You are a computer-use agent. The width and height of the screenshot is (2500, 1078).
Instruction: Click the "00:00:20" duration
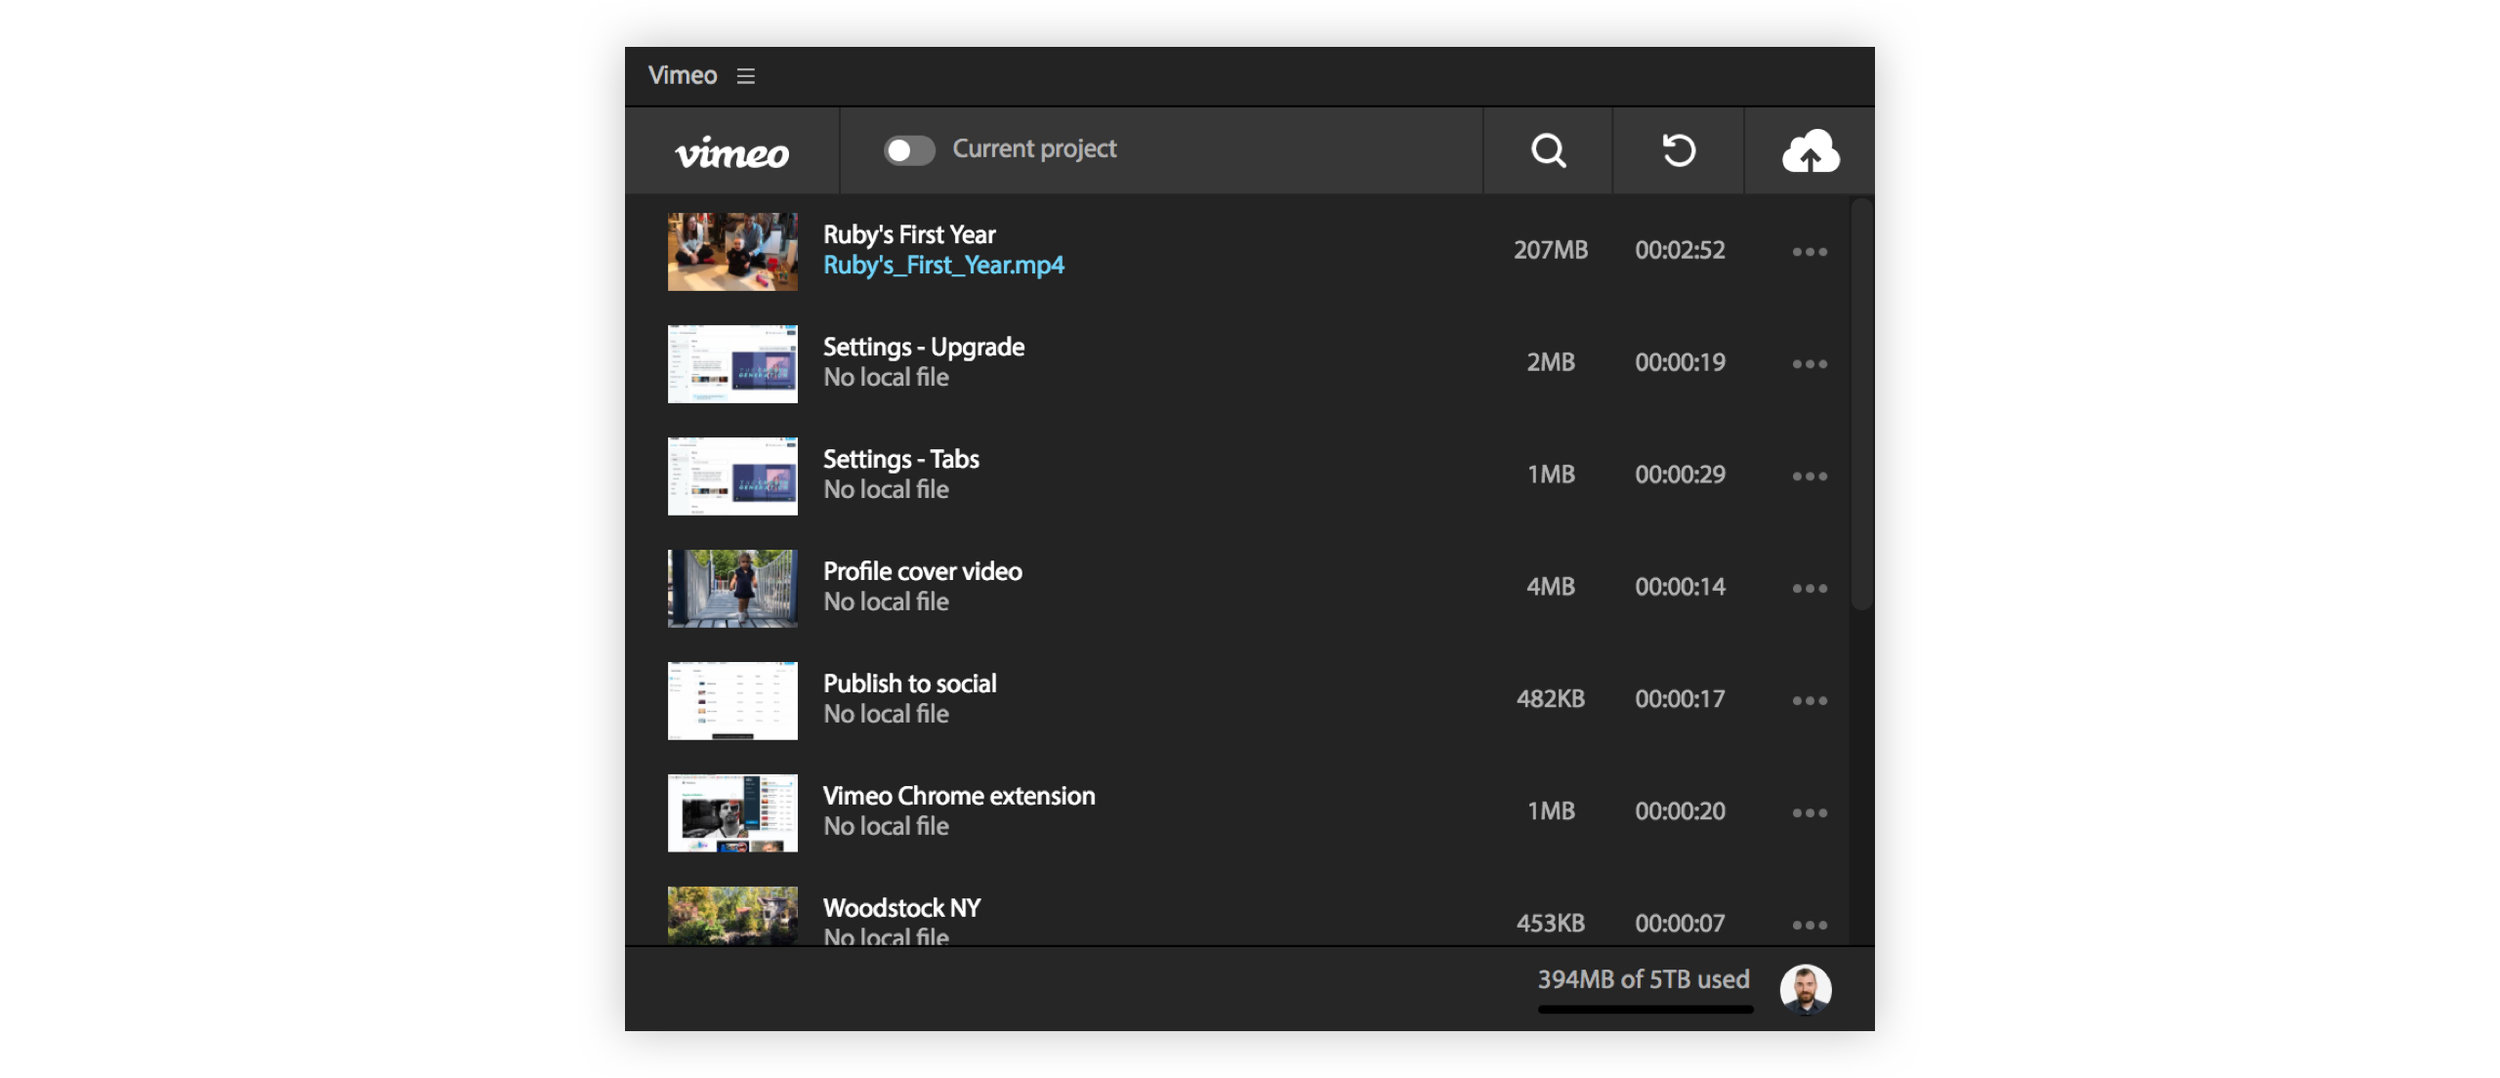[1680, 811]
